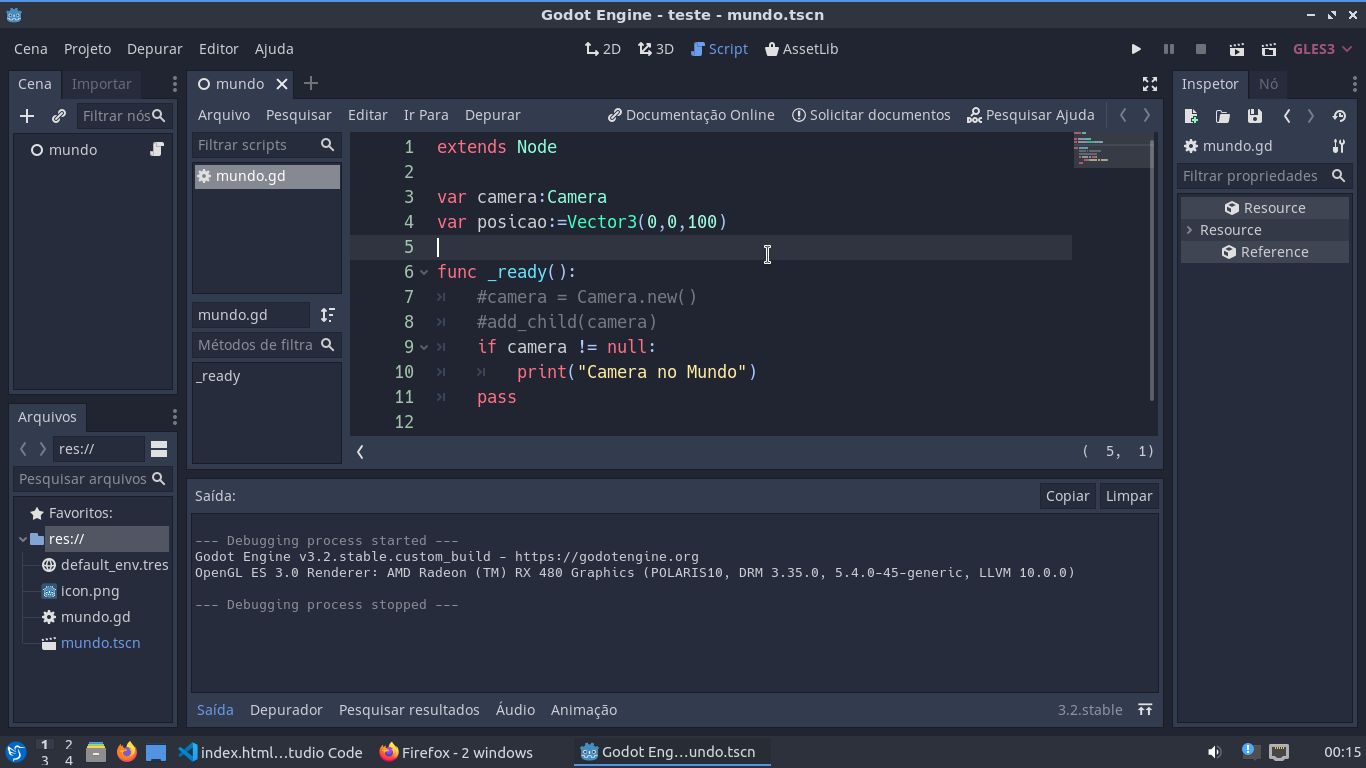Open the Cena menu
This screenshot has width=1366, height=768.
(30, 49)
